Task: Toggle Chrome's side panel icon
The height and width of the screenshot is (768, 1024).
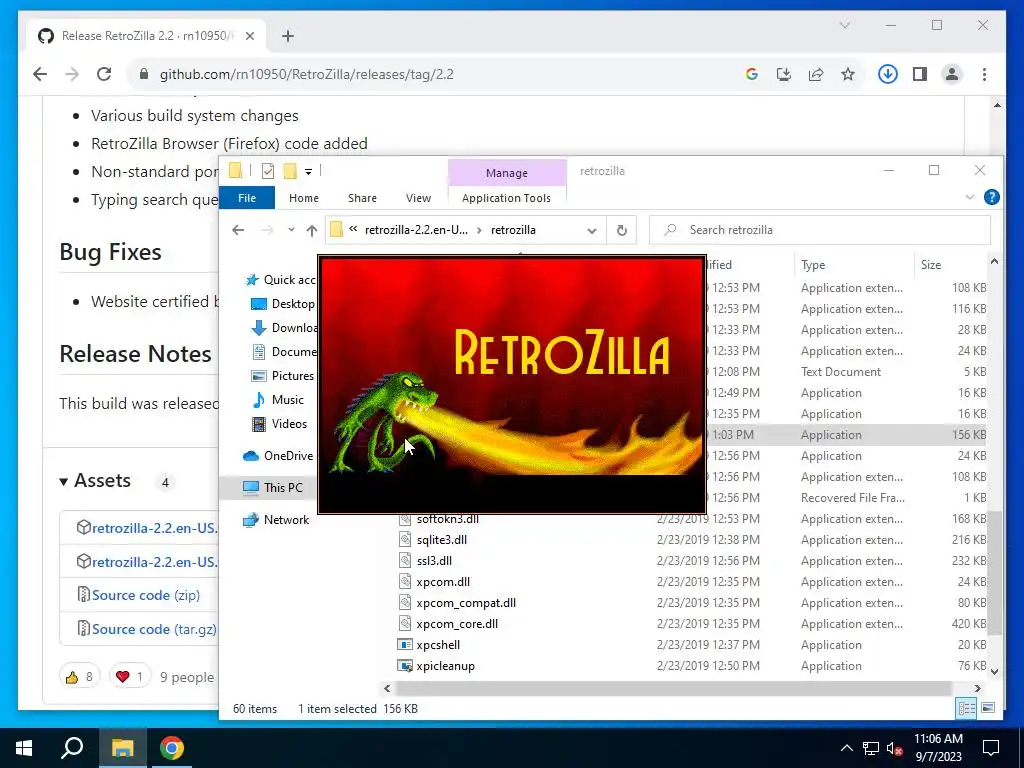Action: click(920, 74)
